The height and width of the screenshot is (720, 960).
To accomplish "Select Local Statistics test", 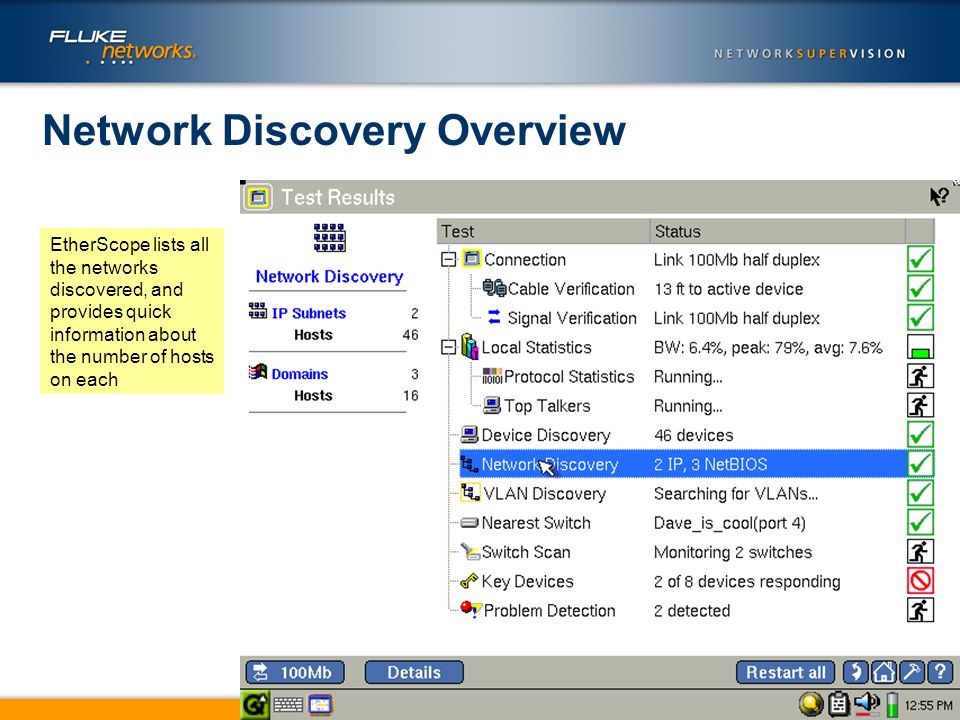I will click(686, 348).
